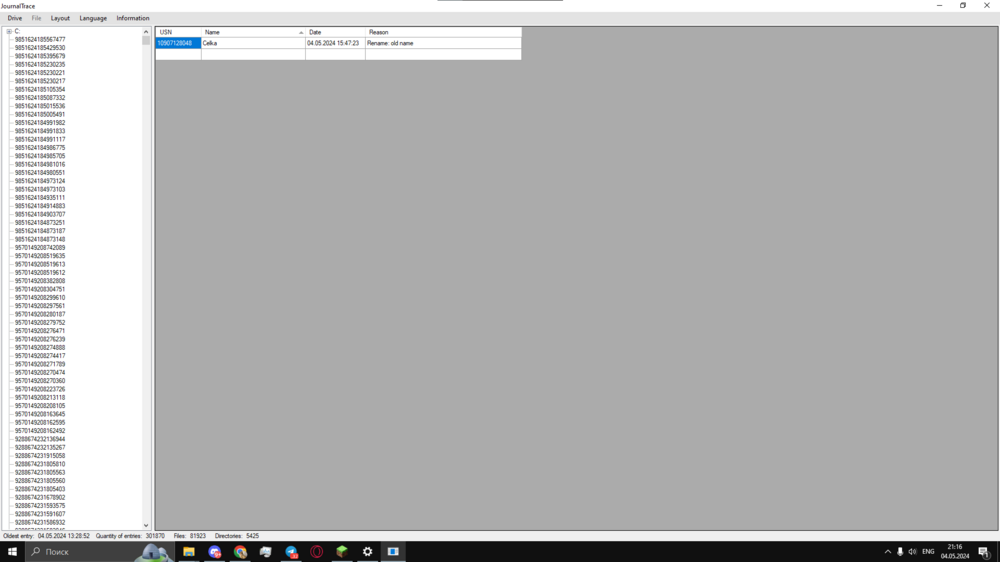This screenshot has height=562, width=1000.
Task: Select the tree entry 9851624184935111
Action: coord(40,198)
